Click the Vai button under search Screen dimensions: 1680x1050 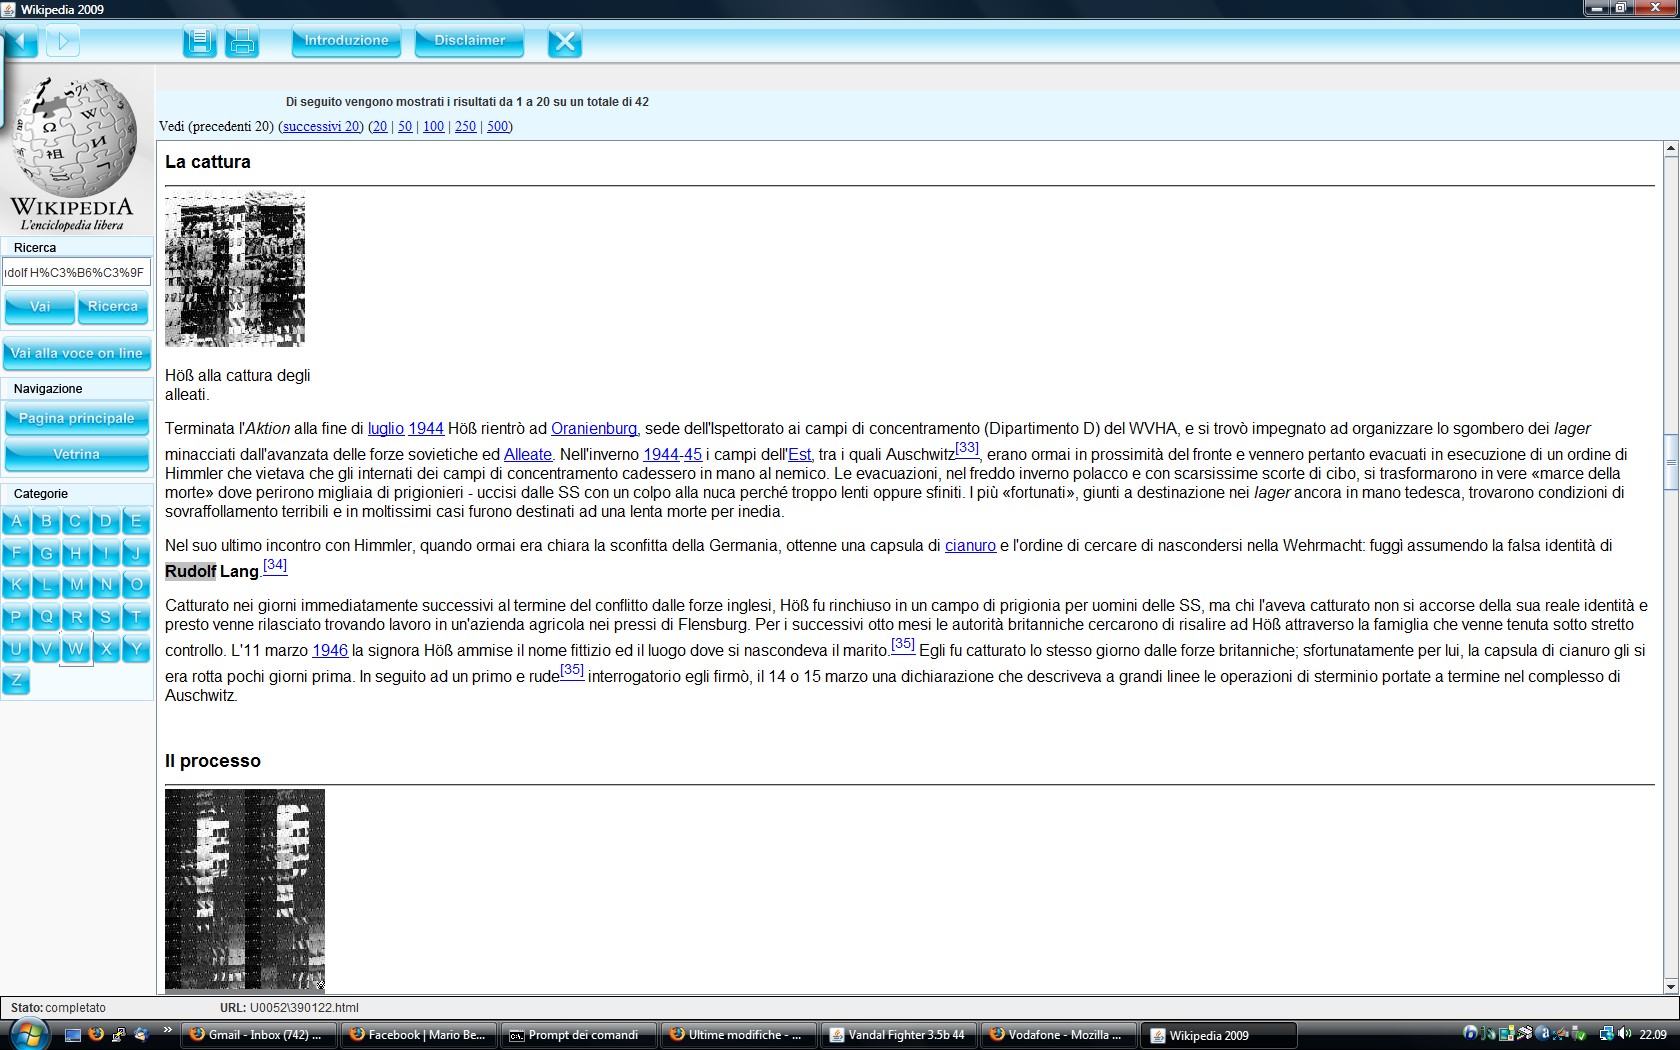(x=40, y=307)
